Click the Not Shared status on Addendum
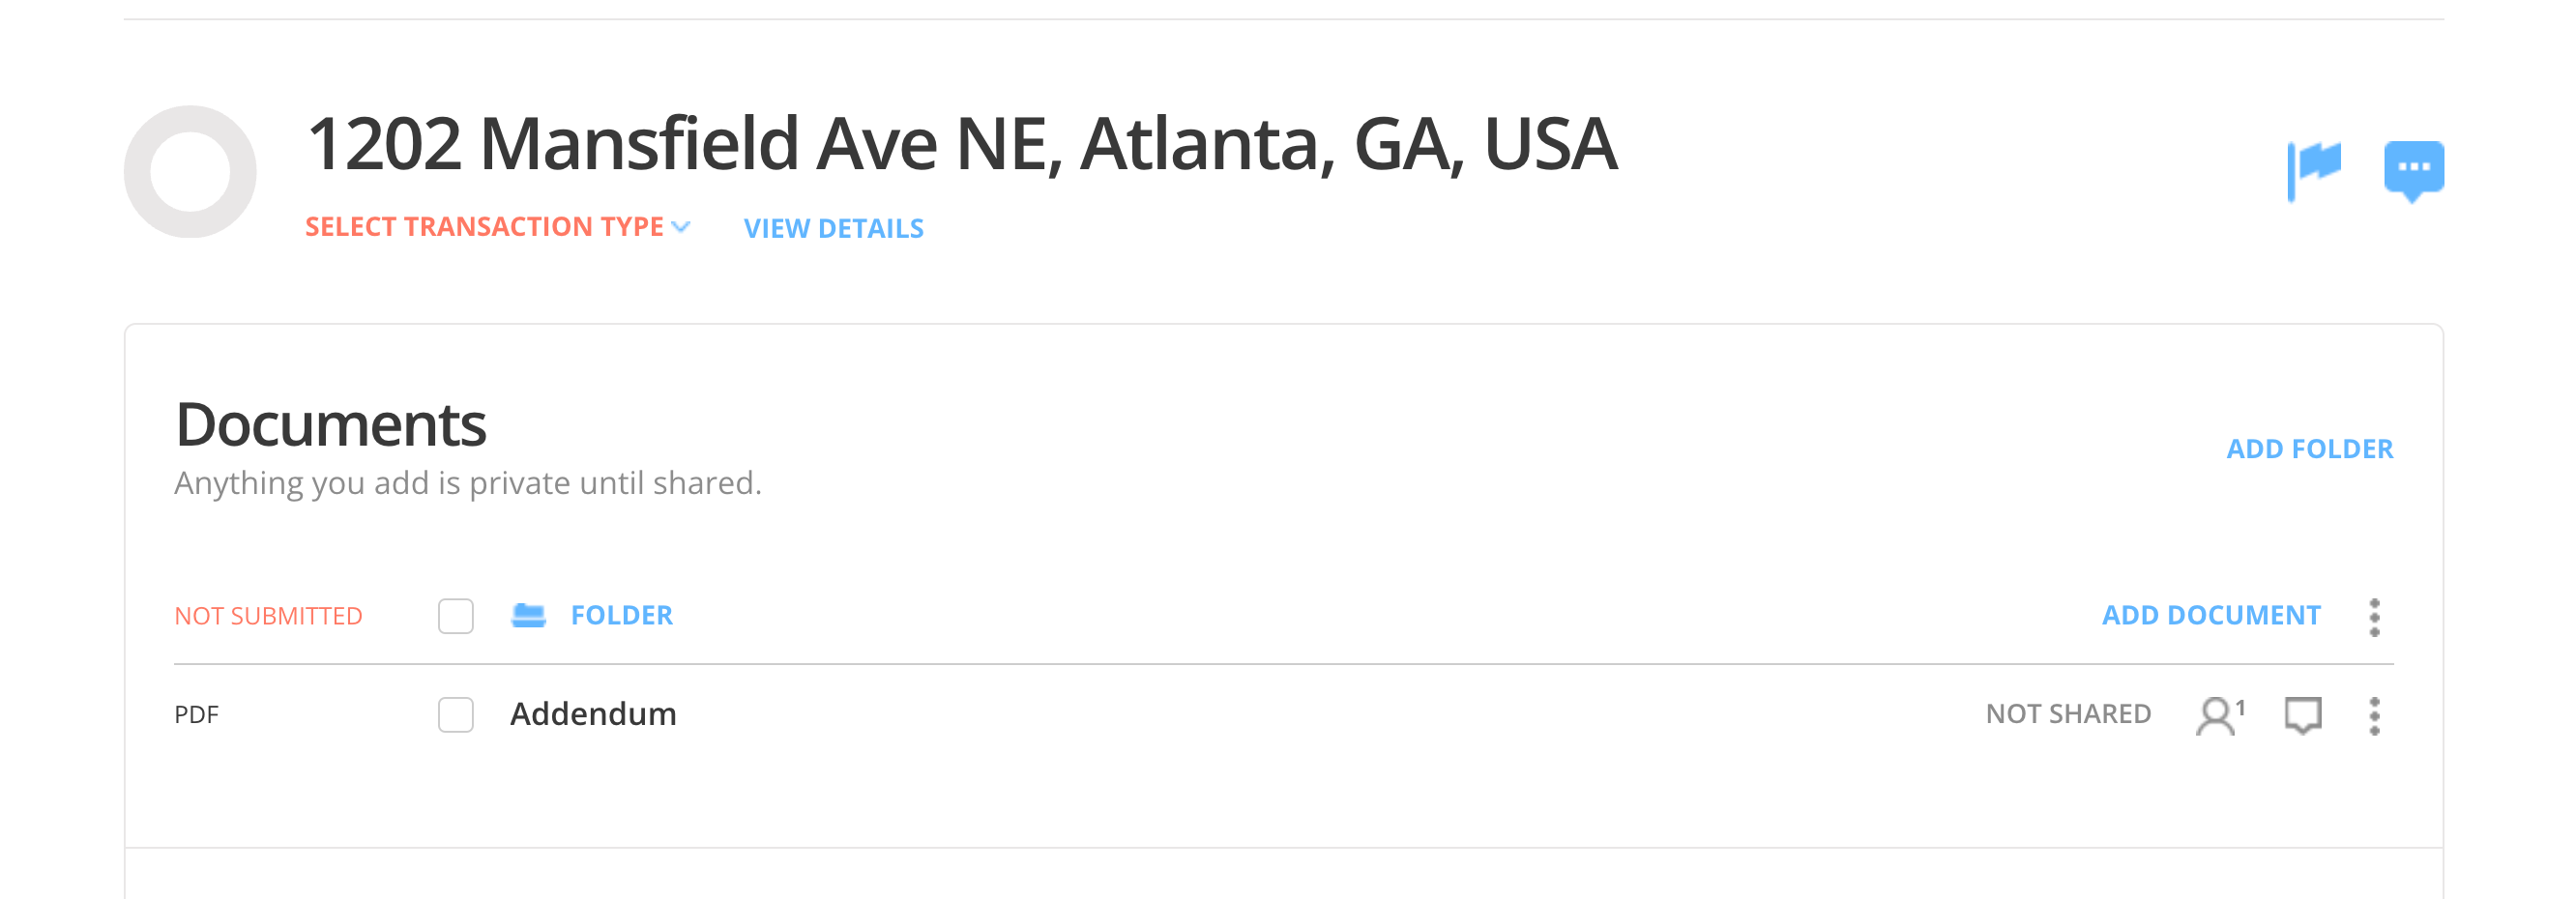The width and height of the screenshot is (2576, 899). click(x=2067, y=714)
